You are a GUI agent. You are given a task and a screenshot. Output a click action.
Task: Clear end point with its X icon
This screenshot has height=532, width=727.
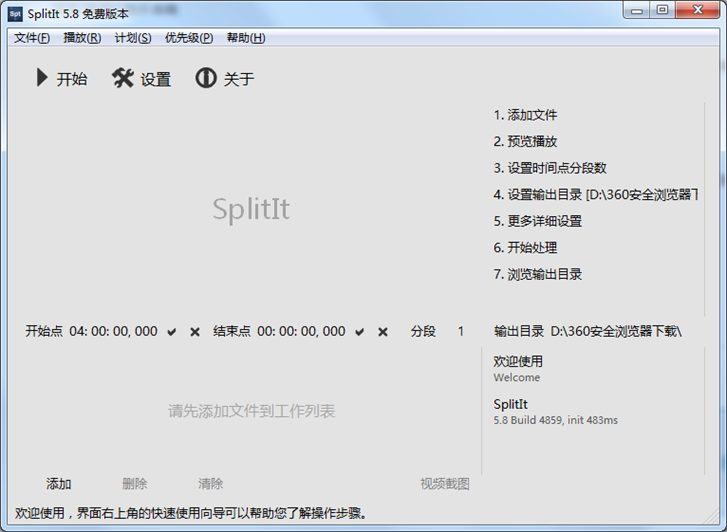tap(383, 332)
